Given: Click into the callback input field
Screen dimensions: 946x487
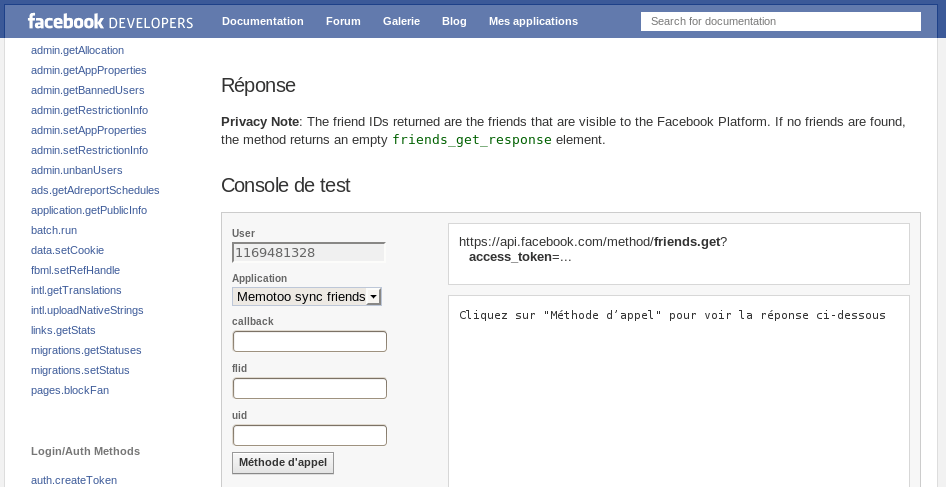Looking at the screenshot, I should 310,341.
